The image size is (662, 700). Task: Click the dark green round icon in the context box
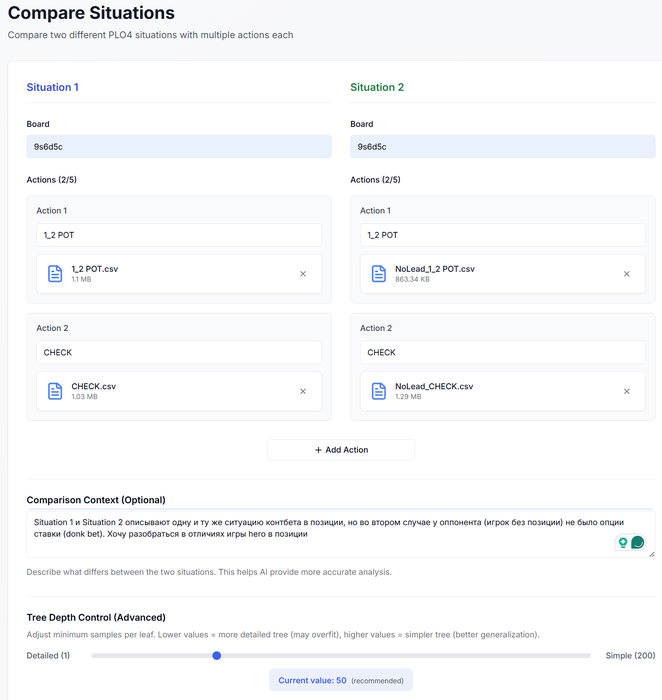pyautogui.click(x=638, y=542)
